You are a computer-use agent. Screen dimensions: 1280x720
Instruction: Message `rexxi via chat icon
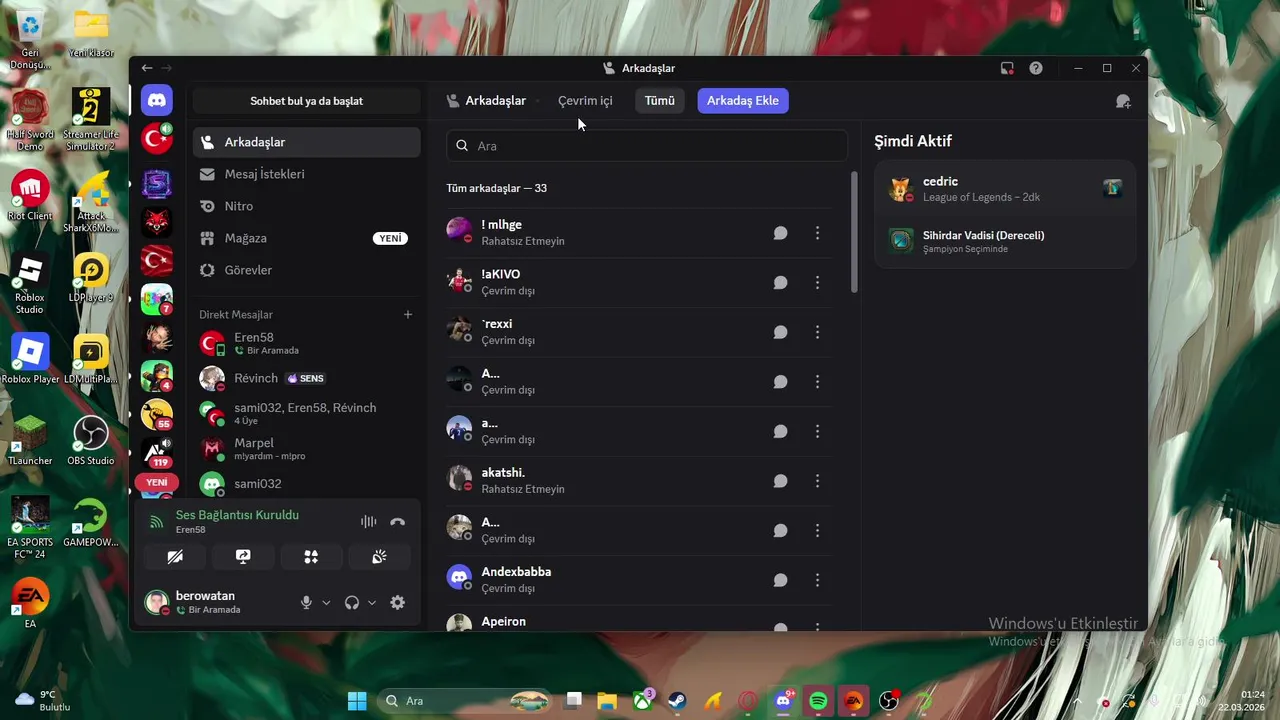tap(781, 332)
